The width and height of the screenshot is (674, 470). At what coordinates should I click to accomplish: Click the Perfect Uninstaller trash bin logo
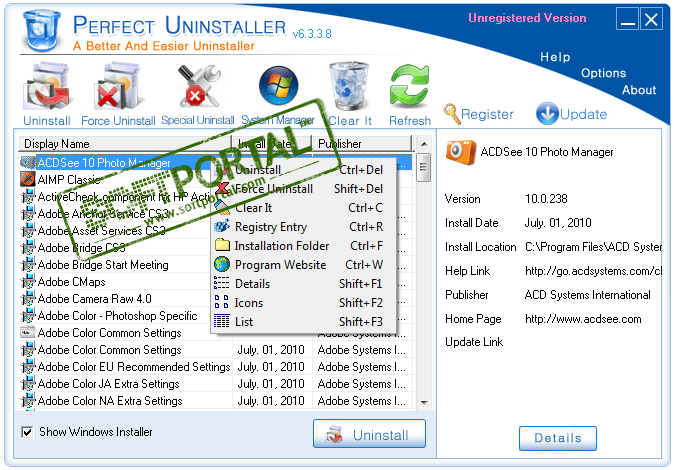pos(41,30)
